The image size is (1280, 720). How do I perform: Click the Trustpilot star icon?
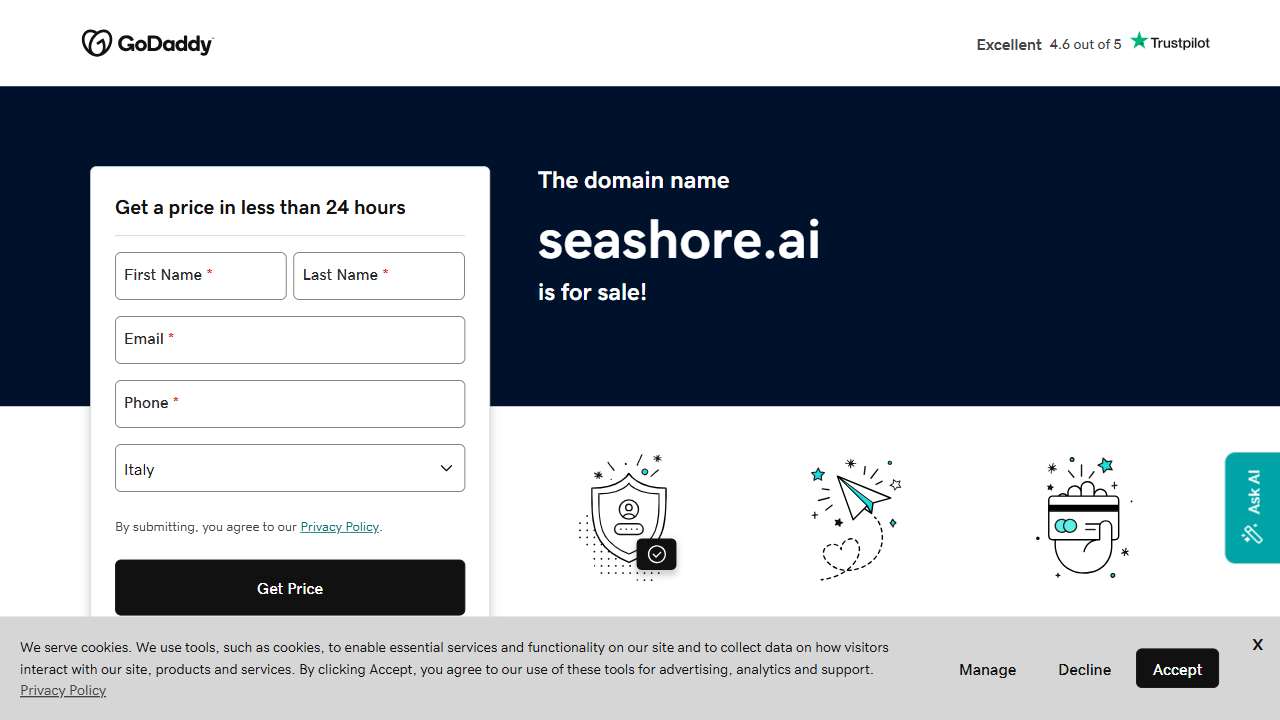[x=1139, y=40]
